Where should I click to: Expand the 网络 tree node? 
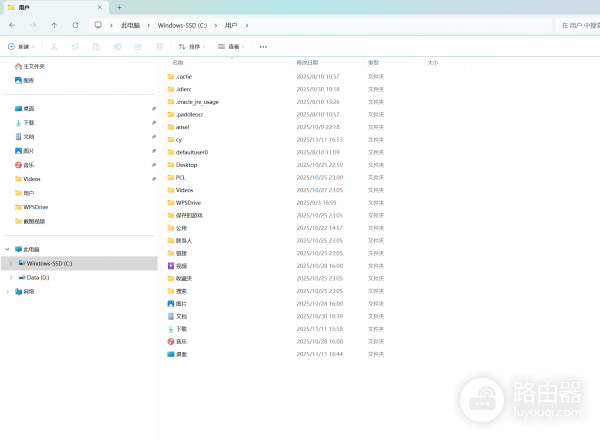pyautogui.click(x=7, y=292)
